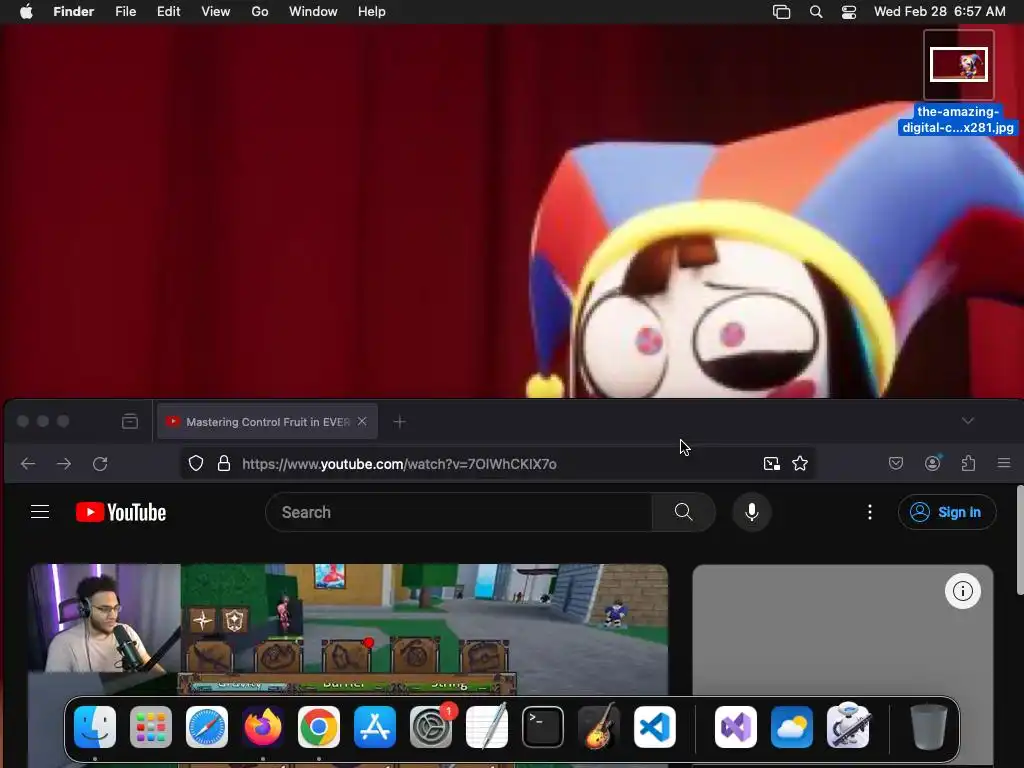Open Firefox application hamburger menu
Viewport: 1024px width, 768px height.
1004,463
